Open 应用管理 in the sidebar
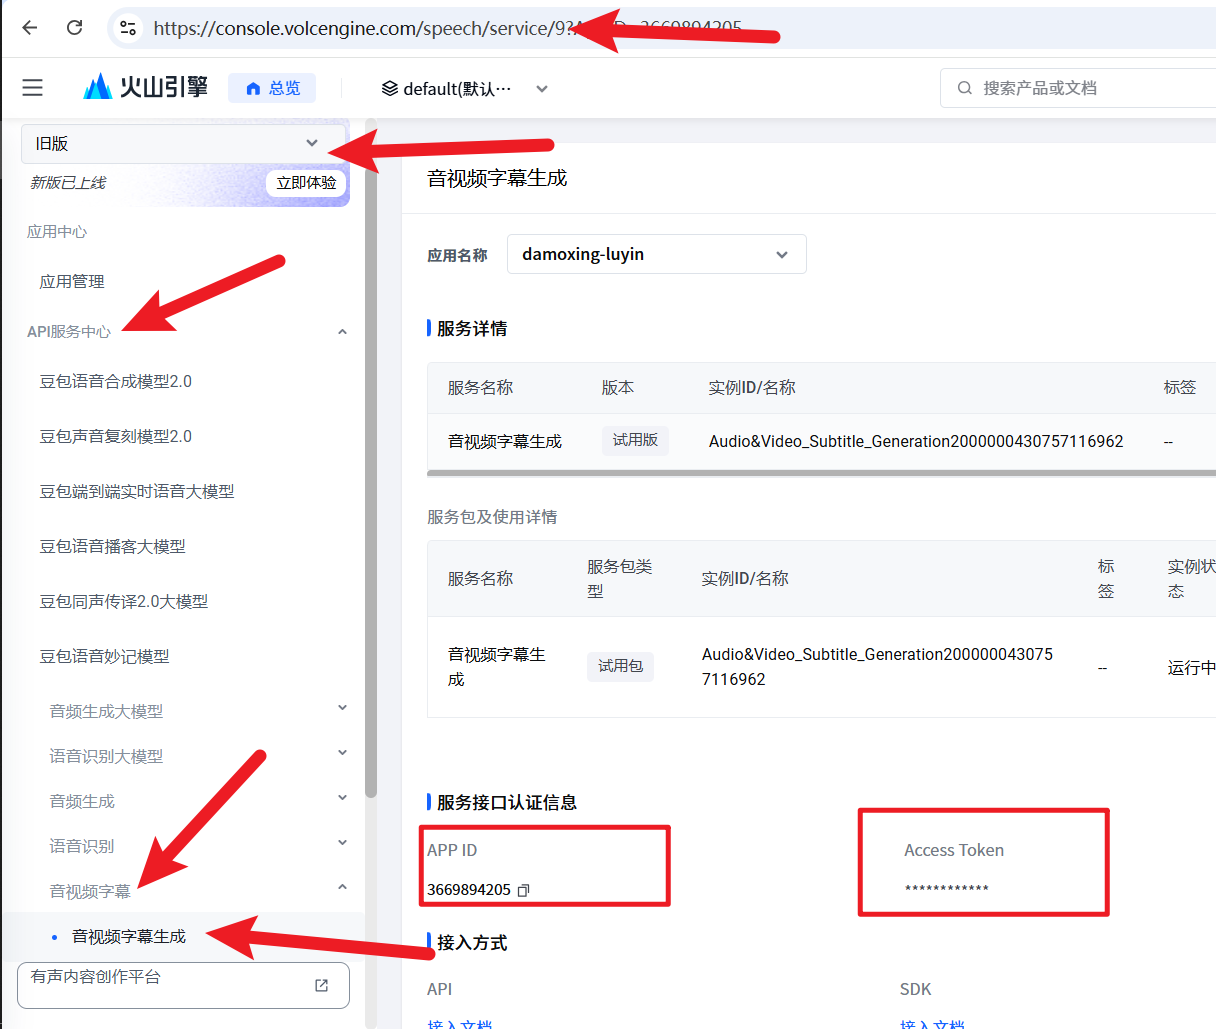Image resolution: width=1216 pixels, height=1029 pixels. 72,282
